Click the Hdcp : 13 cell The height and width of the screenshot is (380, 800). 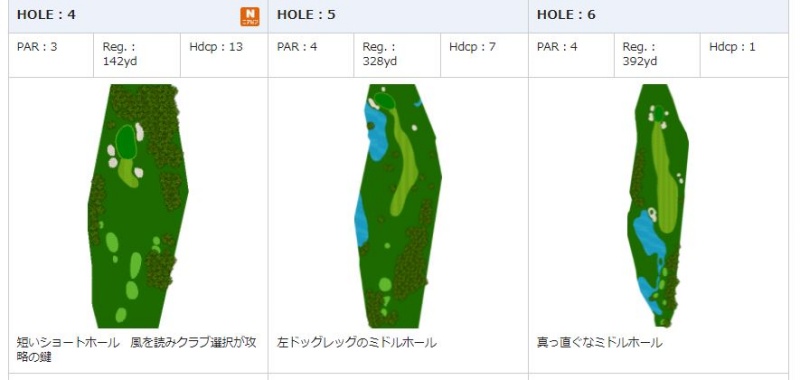coord(224,56)
